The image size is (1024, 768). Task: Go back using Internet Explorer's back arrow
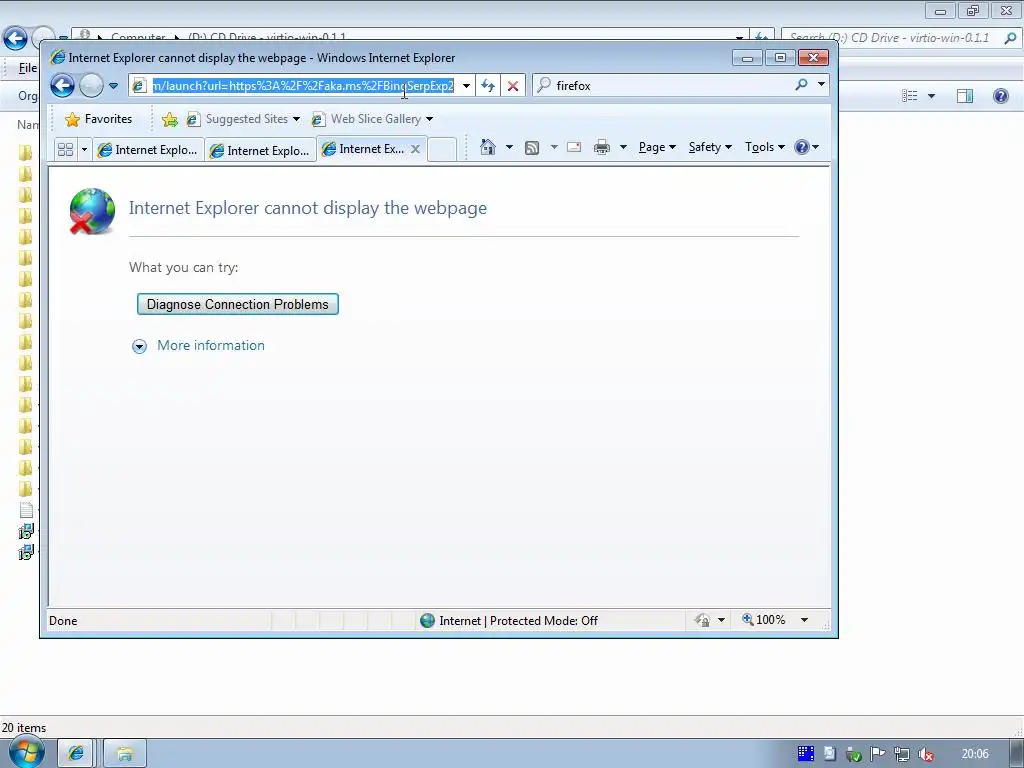point(63,86)
